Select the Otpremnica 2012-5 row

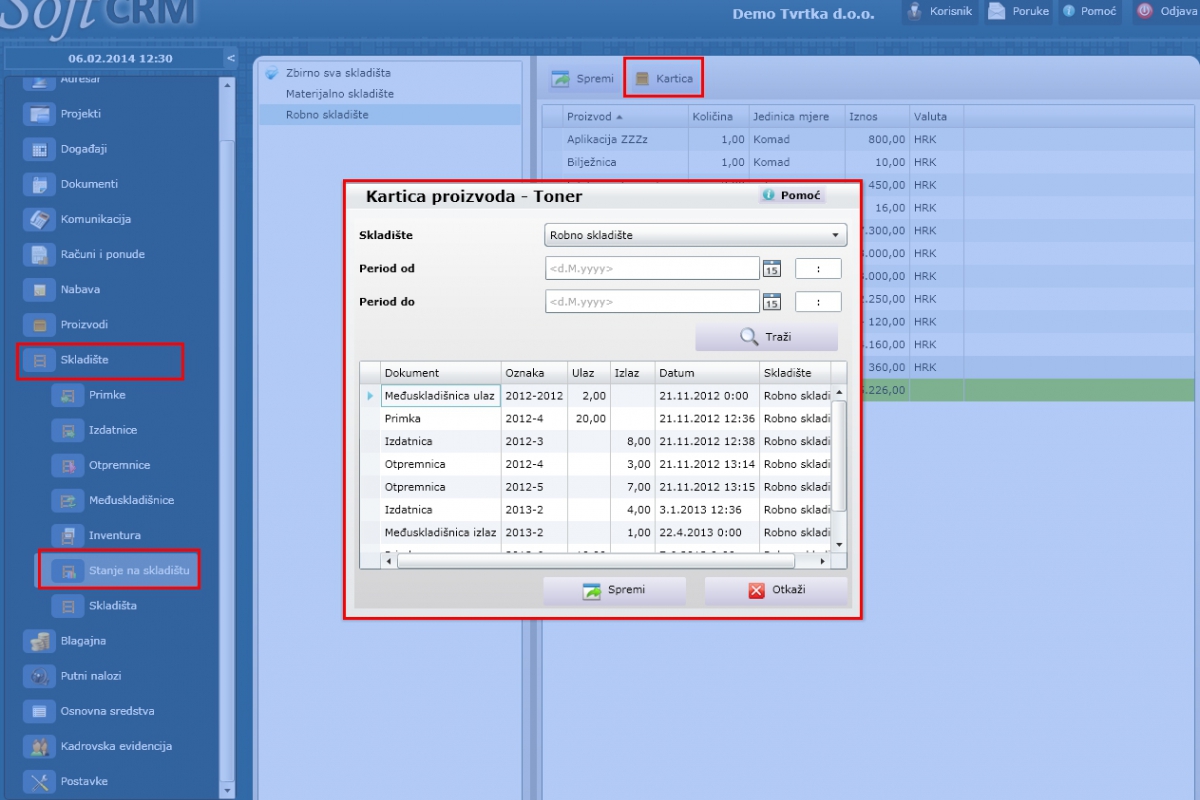[596, 487]
